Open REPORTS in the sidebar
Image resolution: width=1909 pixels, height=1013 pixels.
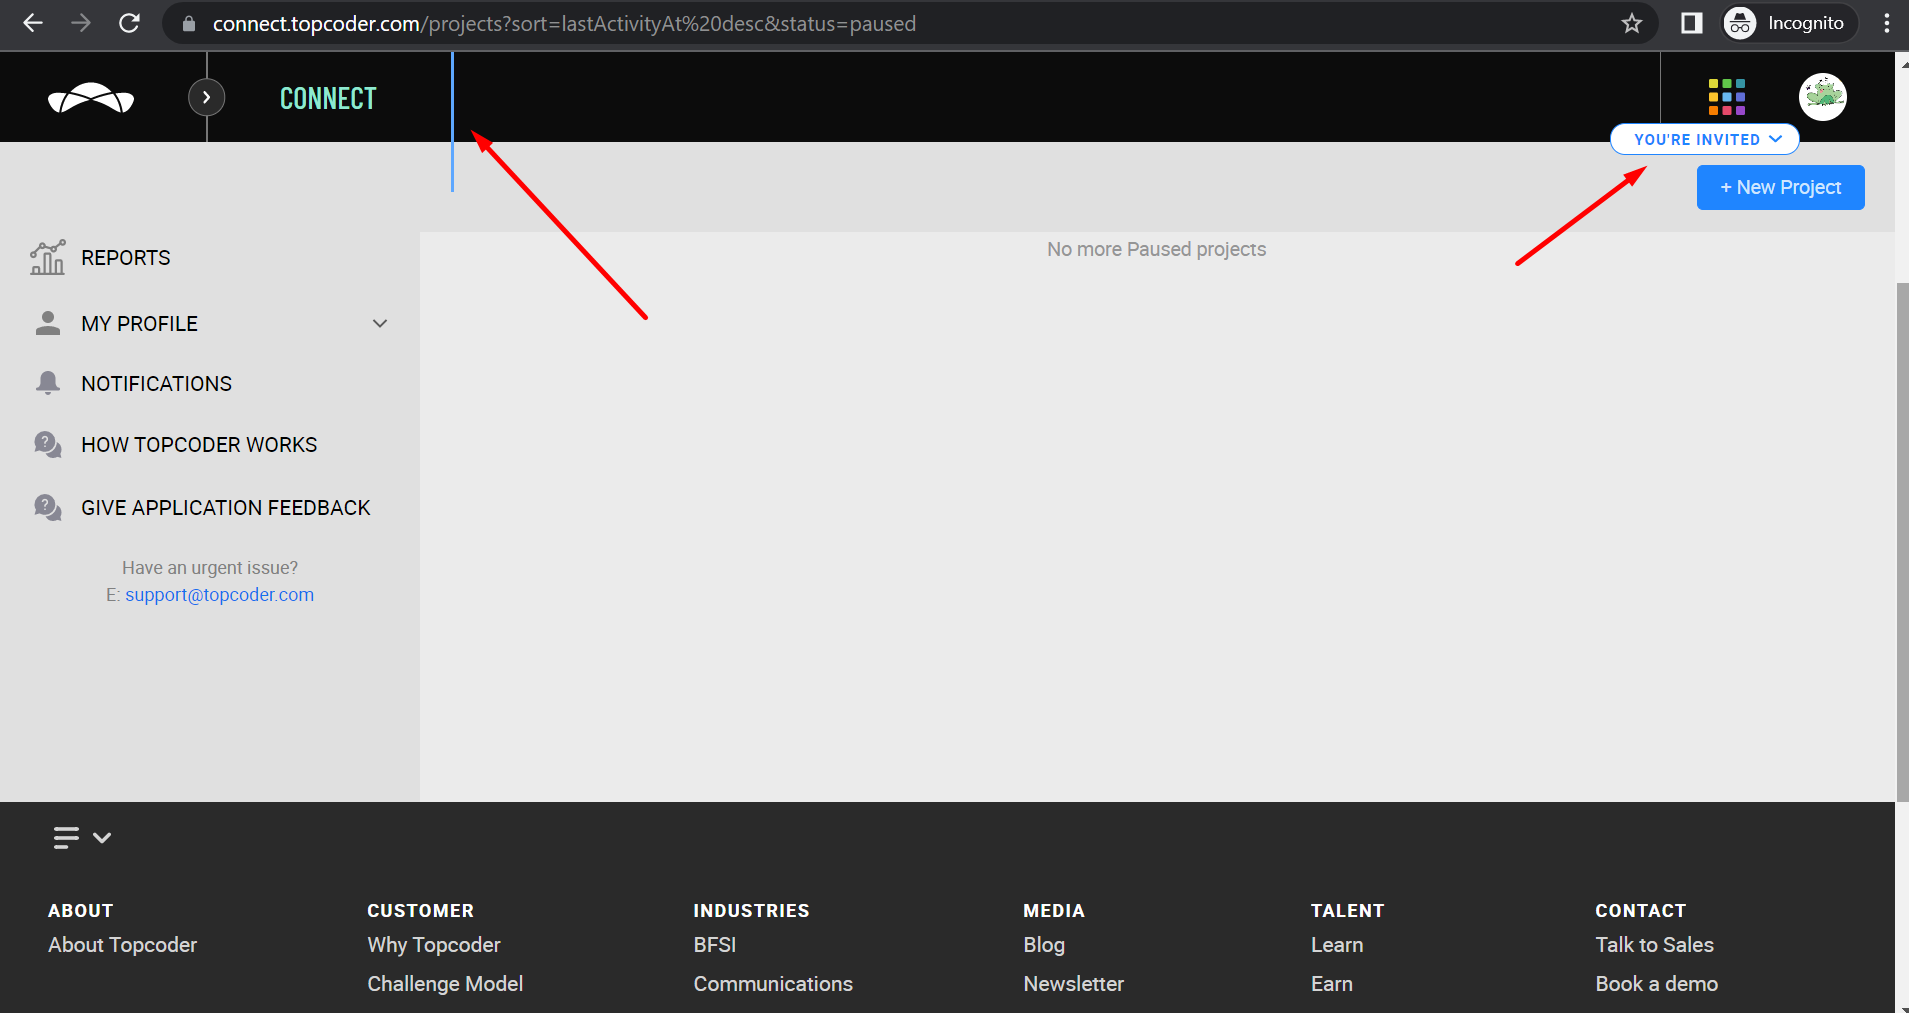(x=126, y=258)
